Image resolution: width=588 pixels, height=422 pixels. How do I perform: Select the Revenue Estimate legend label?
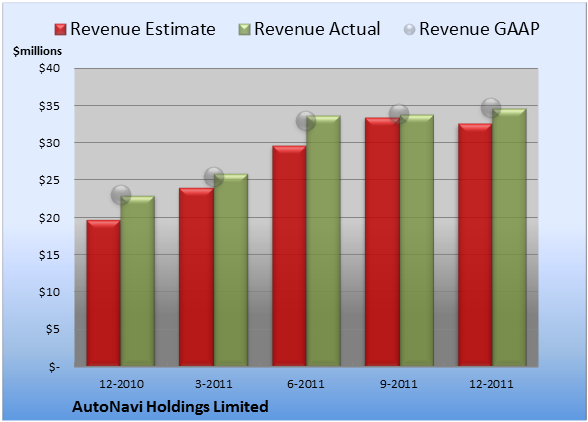pyautogui.click(x=143, y=29)
